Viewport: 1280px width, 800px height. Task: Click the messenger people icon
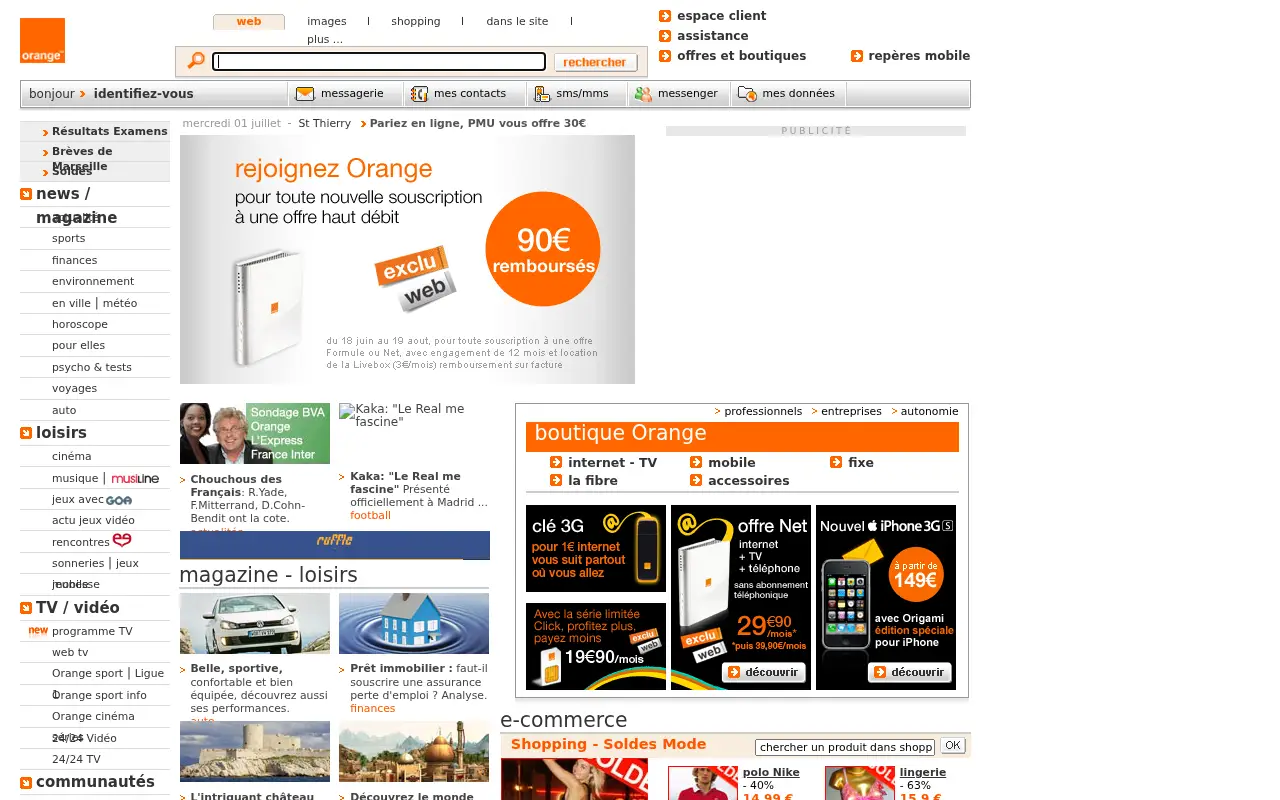click(643, 94)
